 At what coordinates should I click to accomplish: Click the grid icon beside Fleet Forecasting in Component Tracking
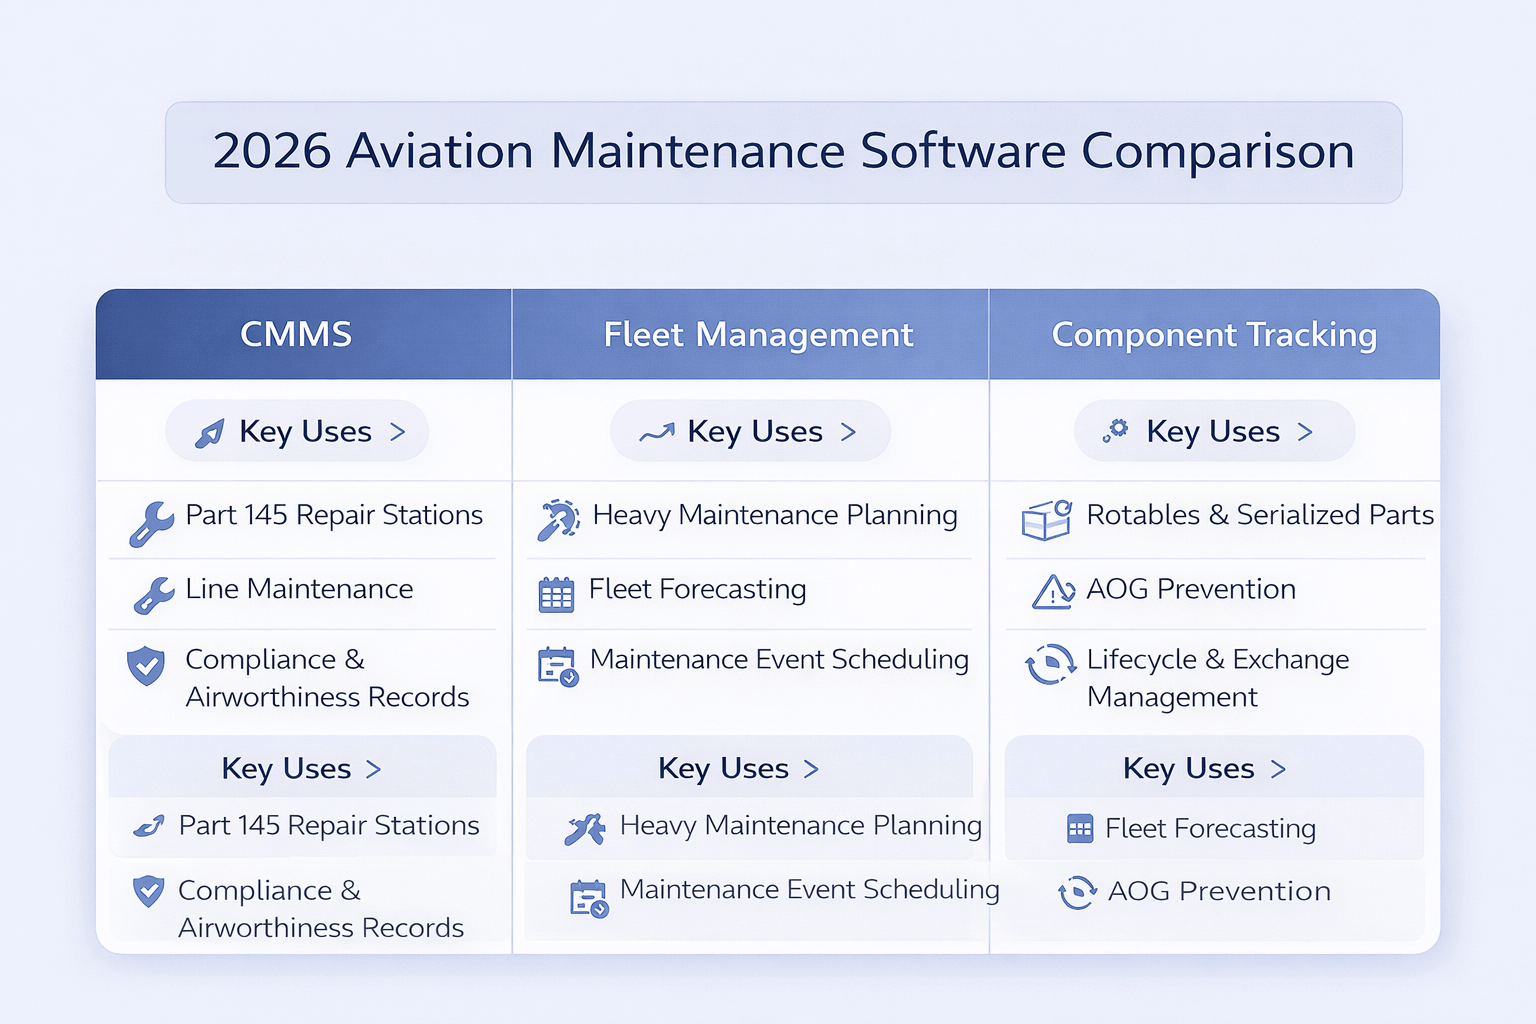(x=1080, y=829)
